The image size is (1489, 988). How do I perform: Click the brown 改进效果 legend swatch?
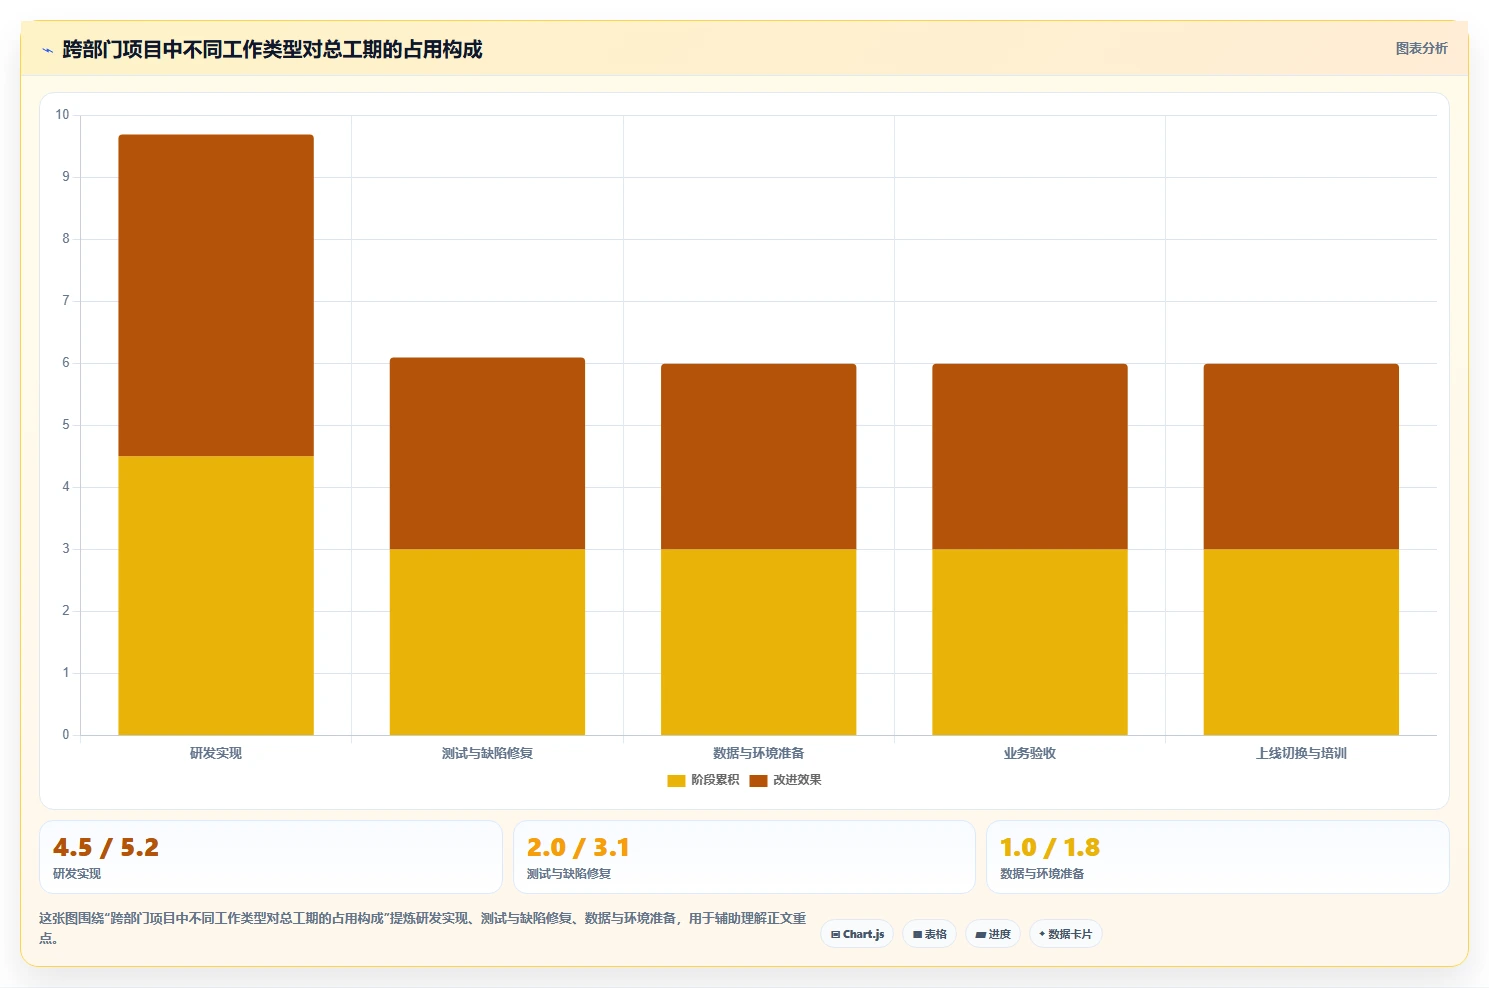pyautogui.click(x=758, y=781)
